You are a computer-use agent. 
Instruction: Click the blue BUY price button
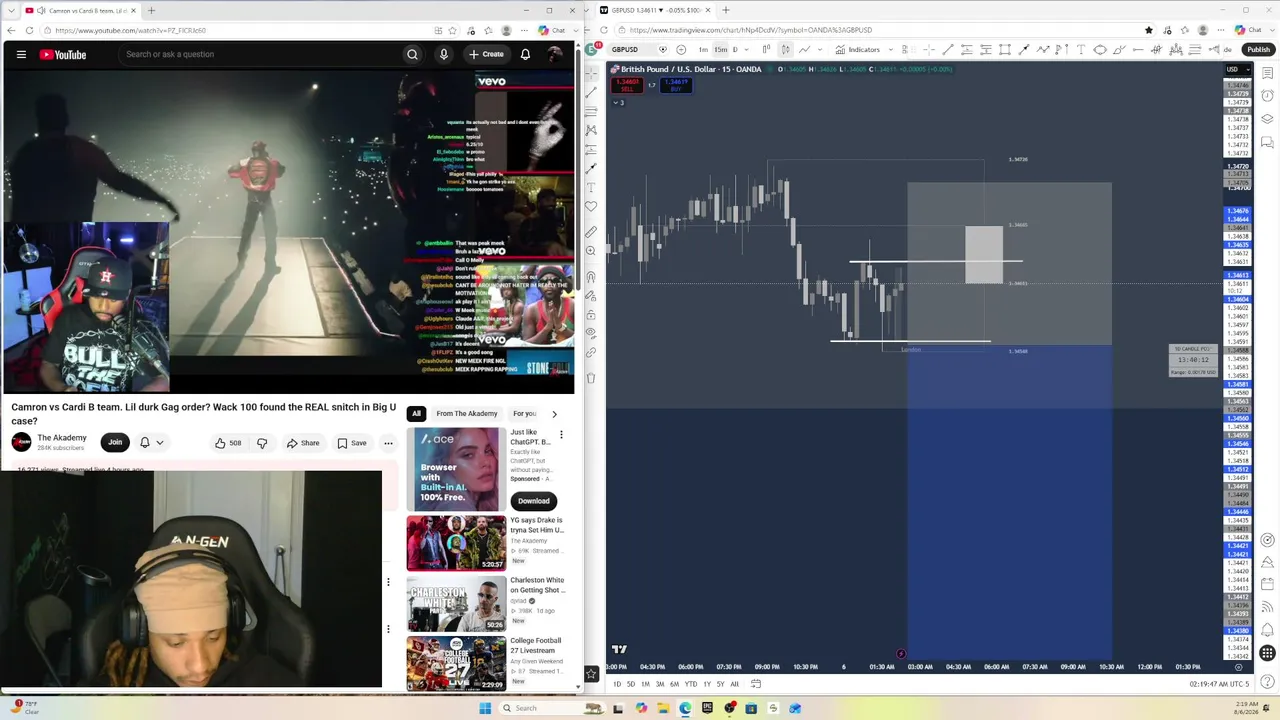pyautogui.click(x=676, y=85)
